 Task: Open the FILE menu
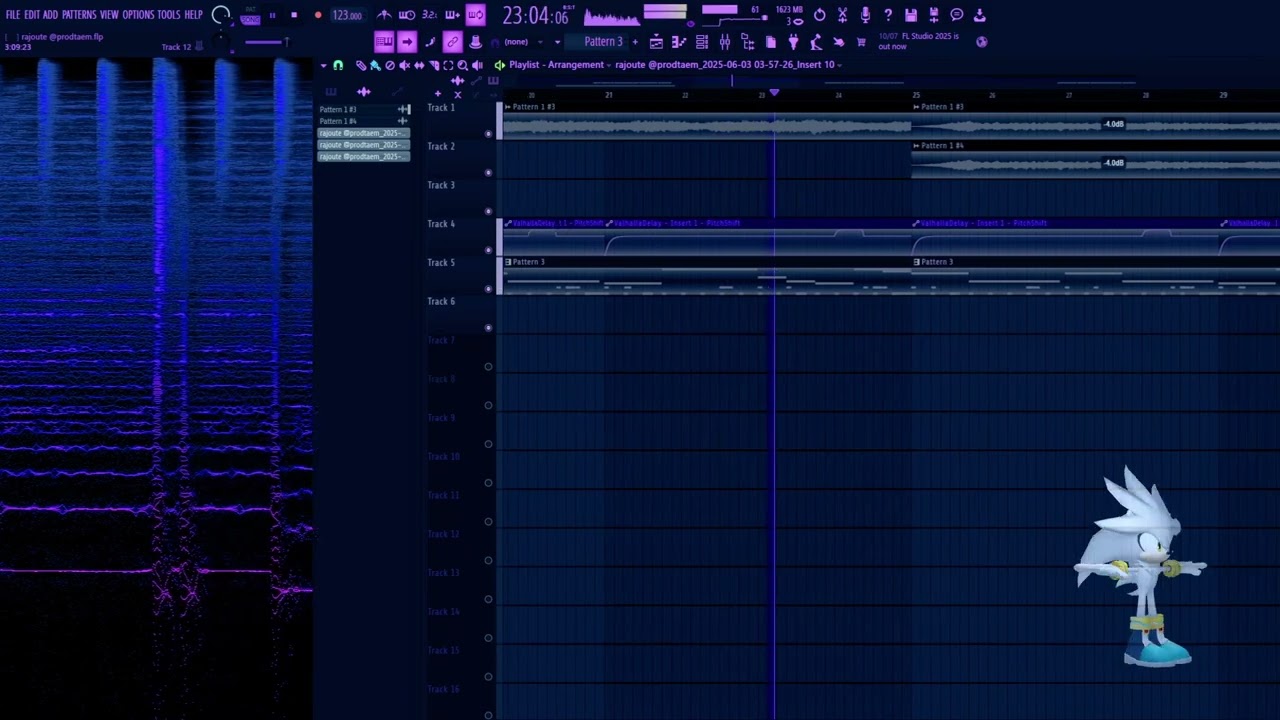tap(13, 15)
